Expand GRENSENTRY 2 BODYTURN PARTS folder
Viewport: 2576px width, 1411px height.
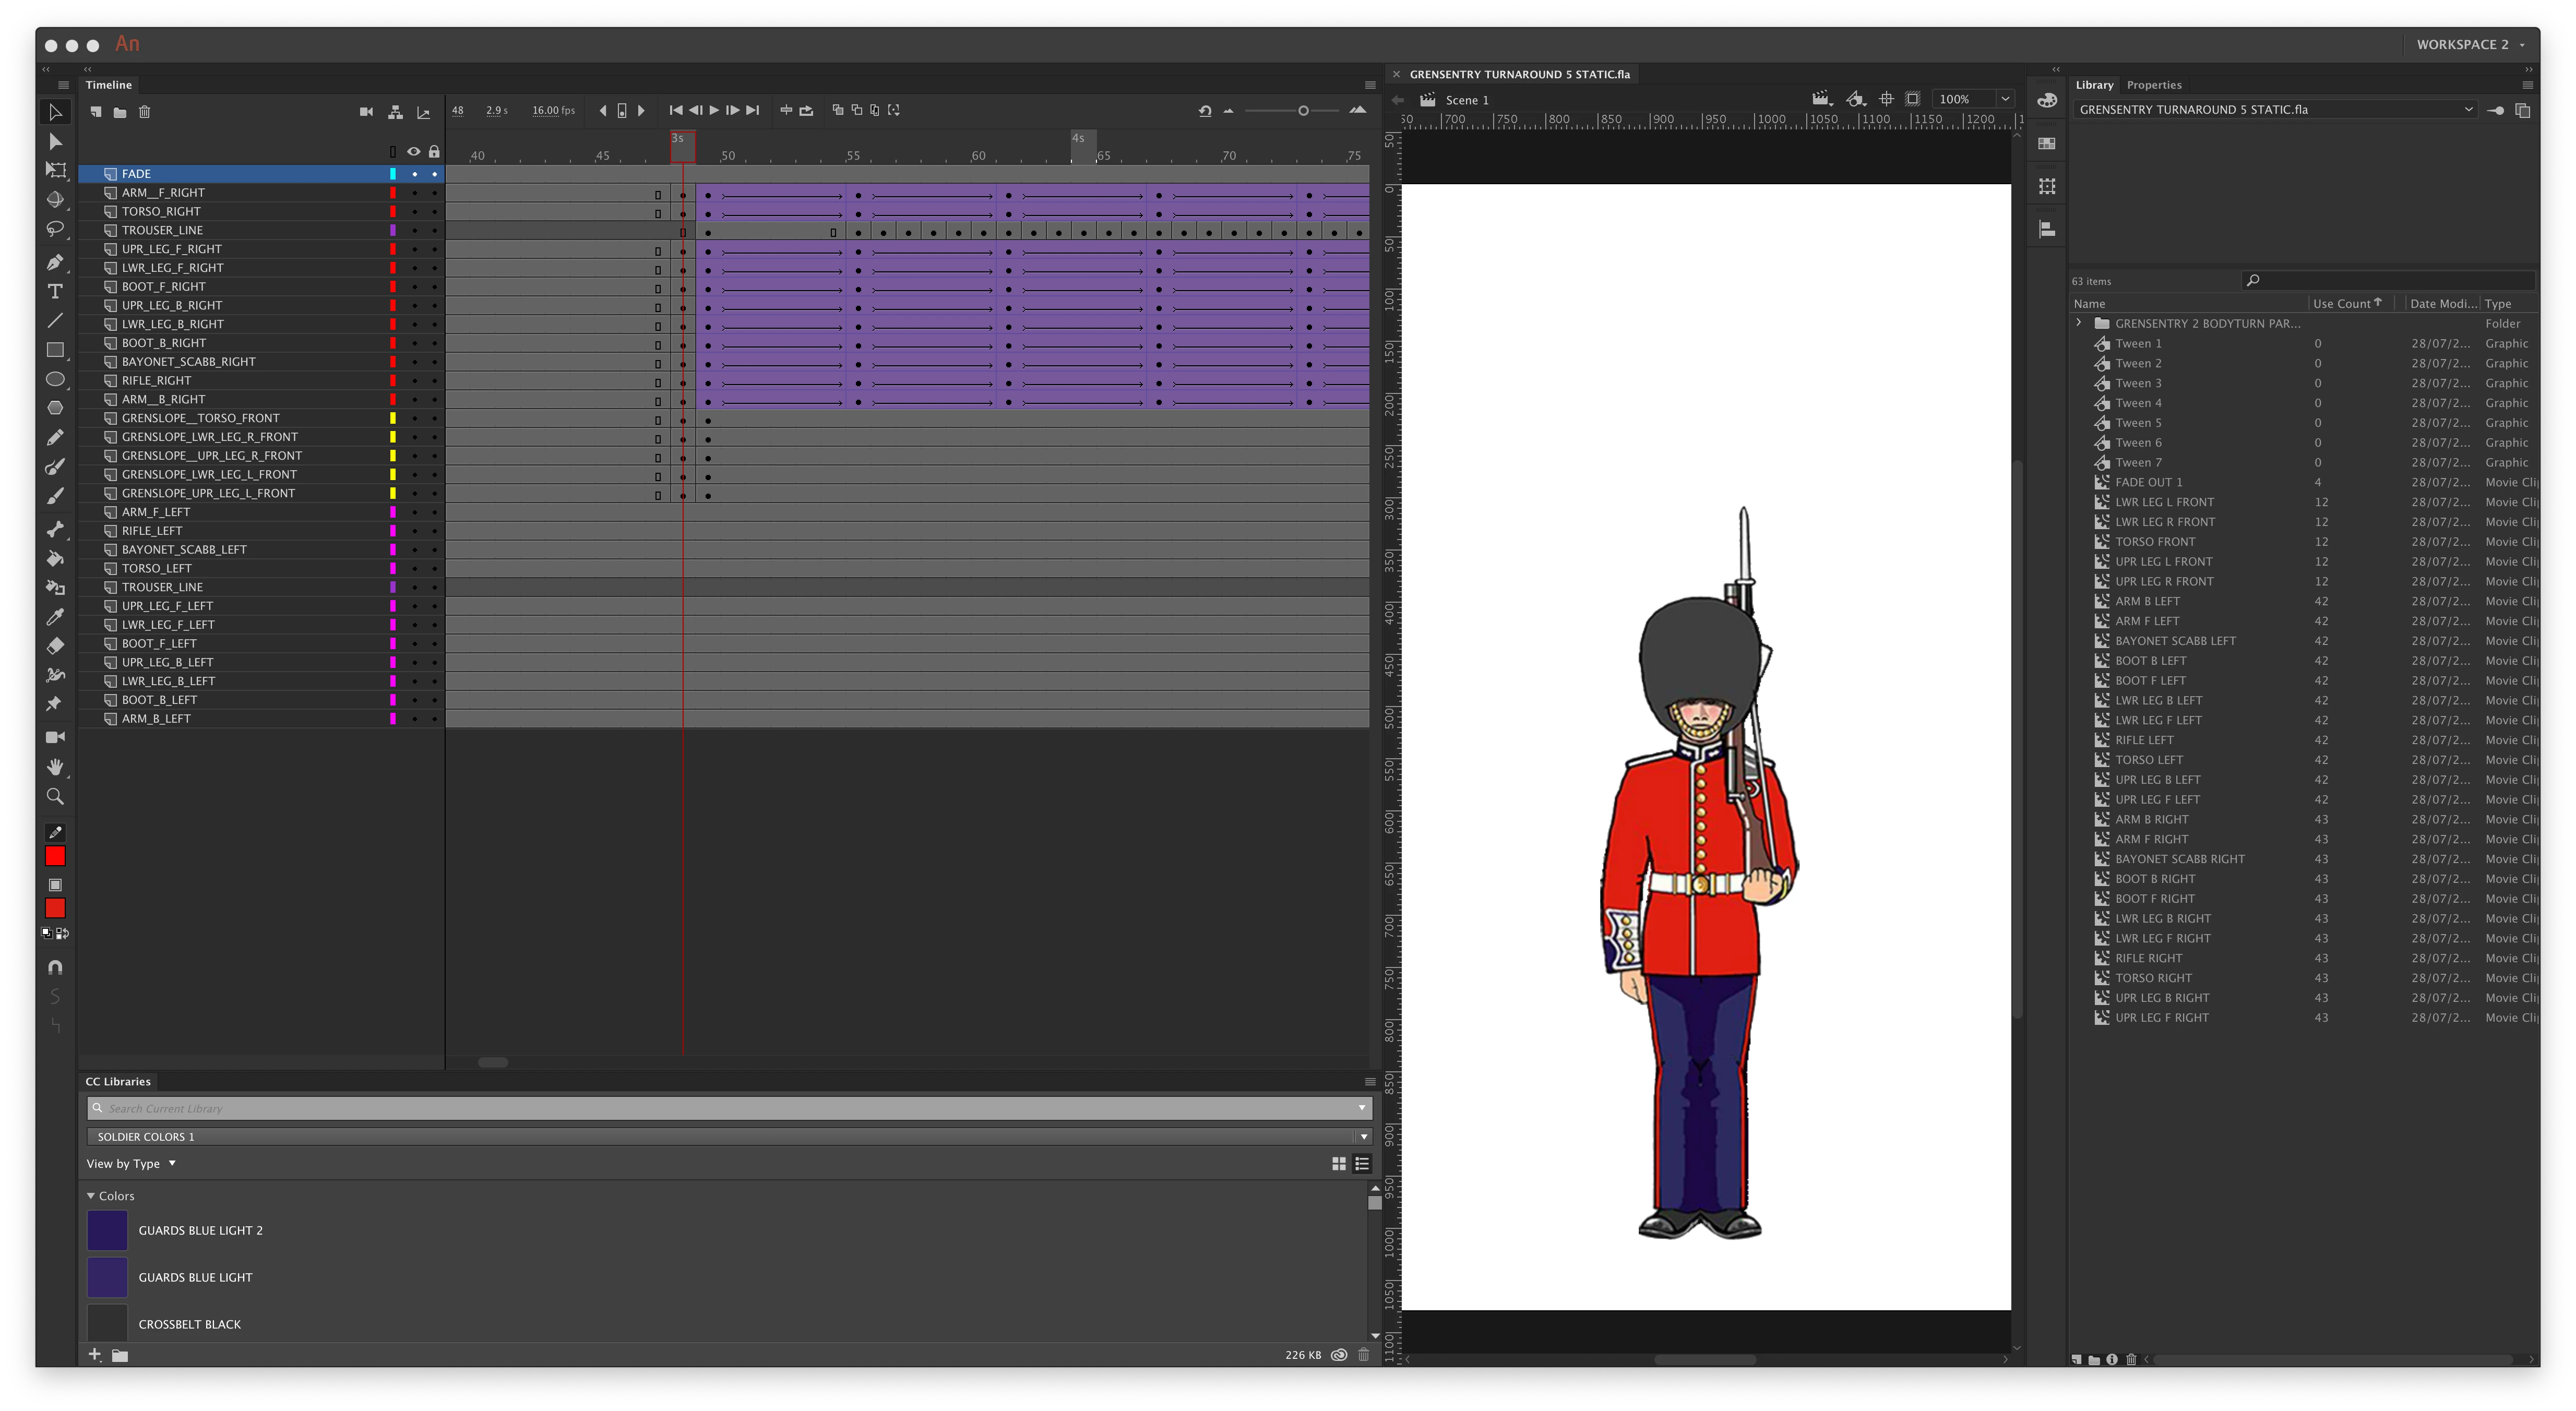2079,323
